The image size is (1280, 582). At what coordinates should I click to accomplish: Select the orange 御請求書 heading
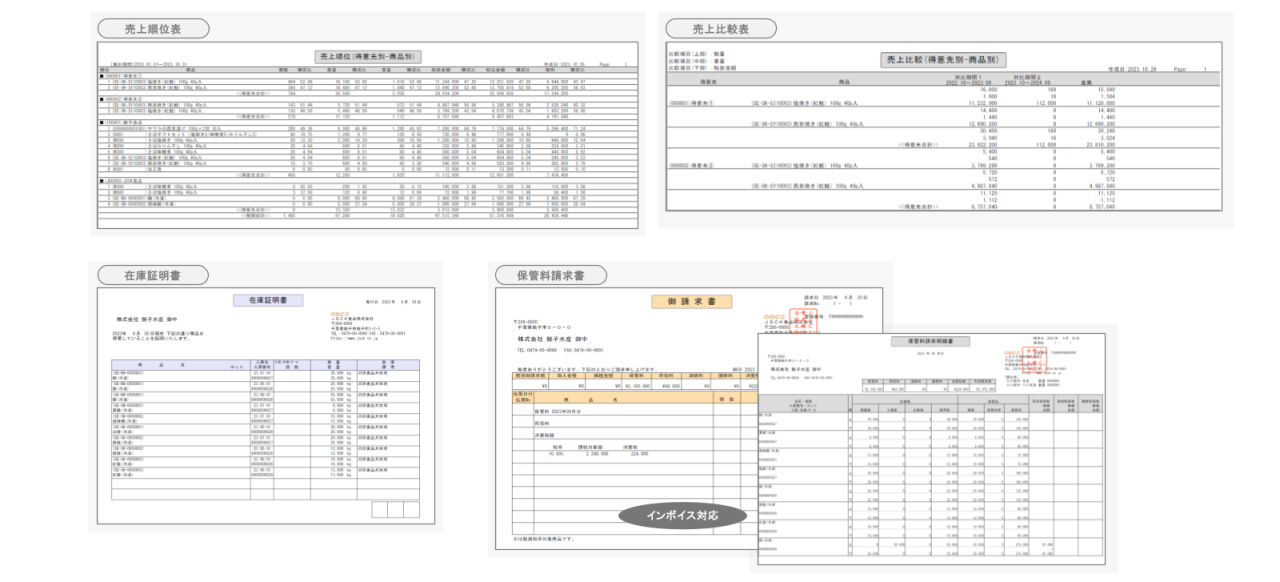point(692,301)
